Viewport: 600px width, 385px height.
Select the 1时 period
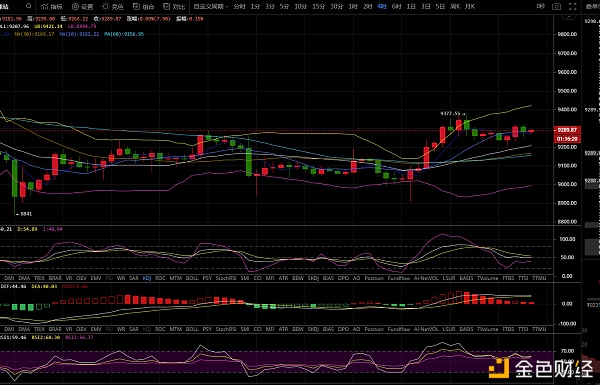pos(353,7)
